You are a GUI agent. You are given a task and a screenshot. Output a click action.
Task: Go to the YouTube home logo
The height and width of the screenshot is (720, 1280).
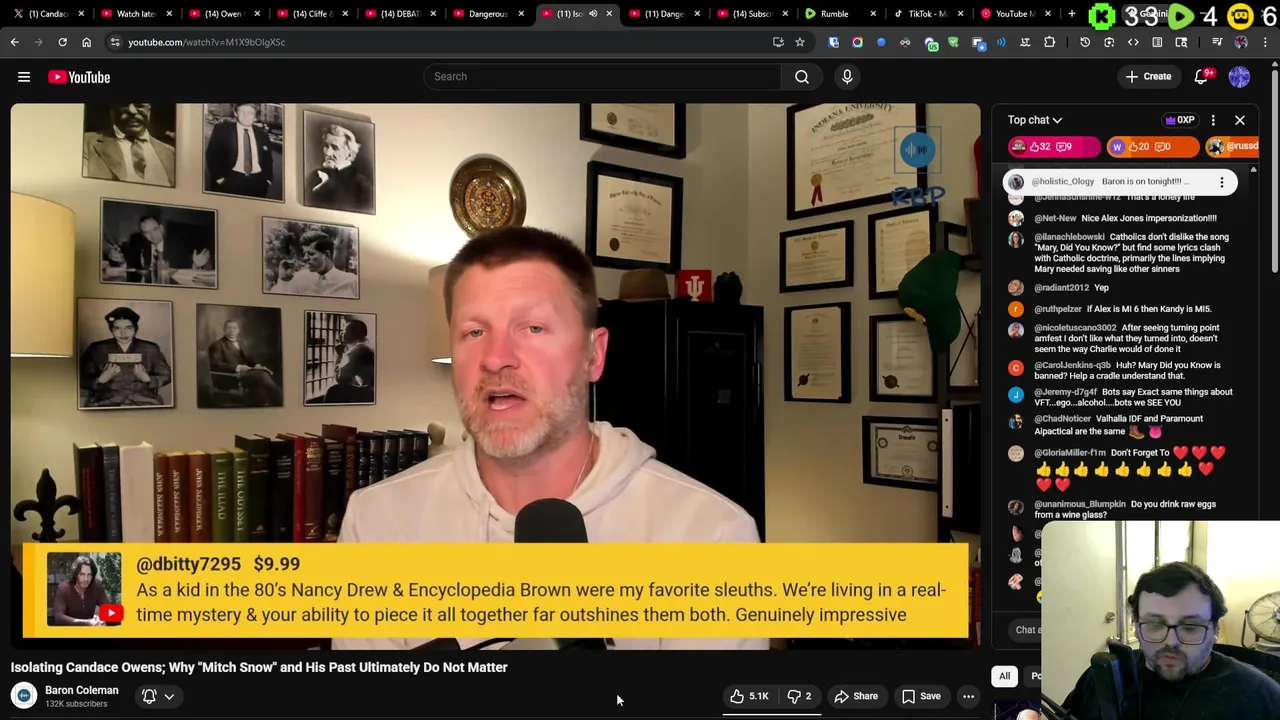click(79, 77)
